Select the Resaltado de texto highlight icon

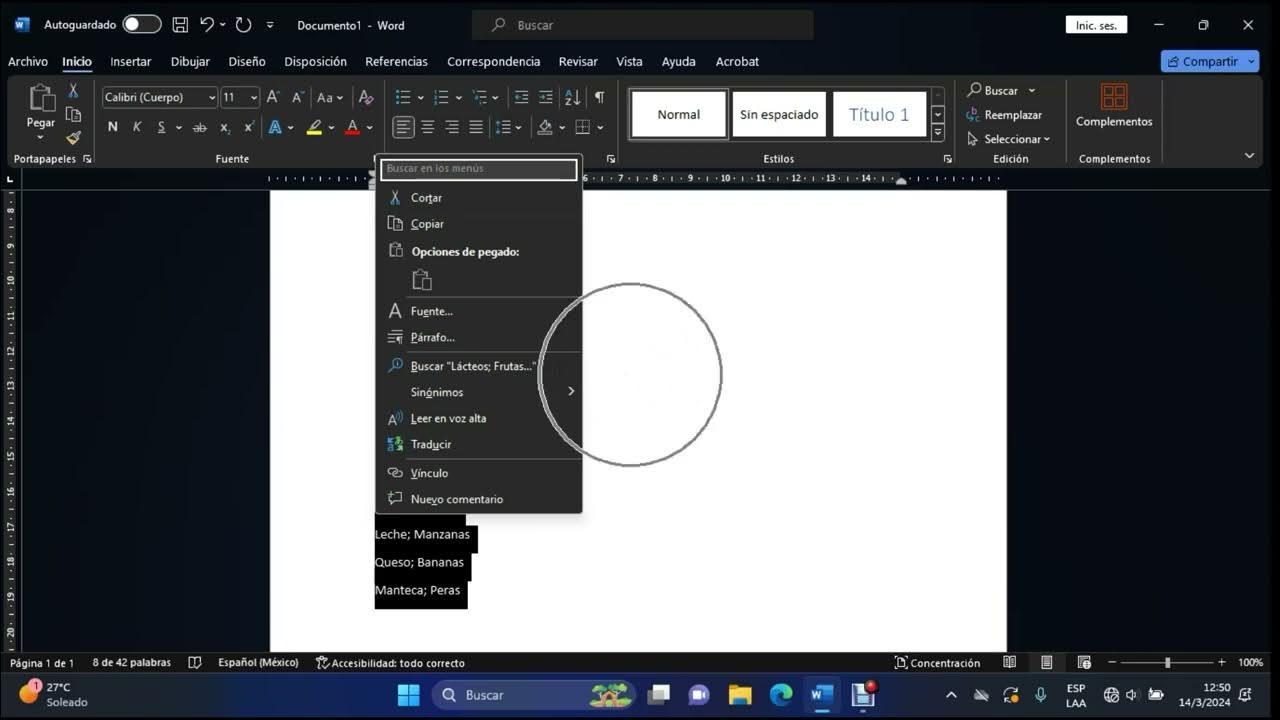313,127
